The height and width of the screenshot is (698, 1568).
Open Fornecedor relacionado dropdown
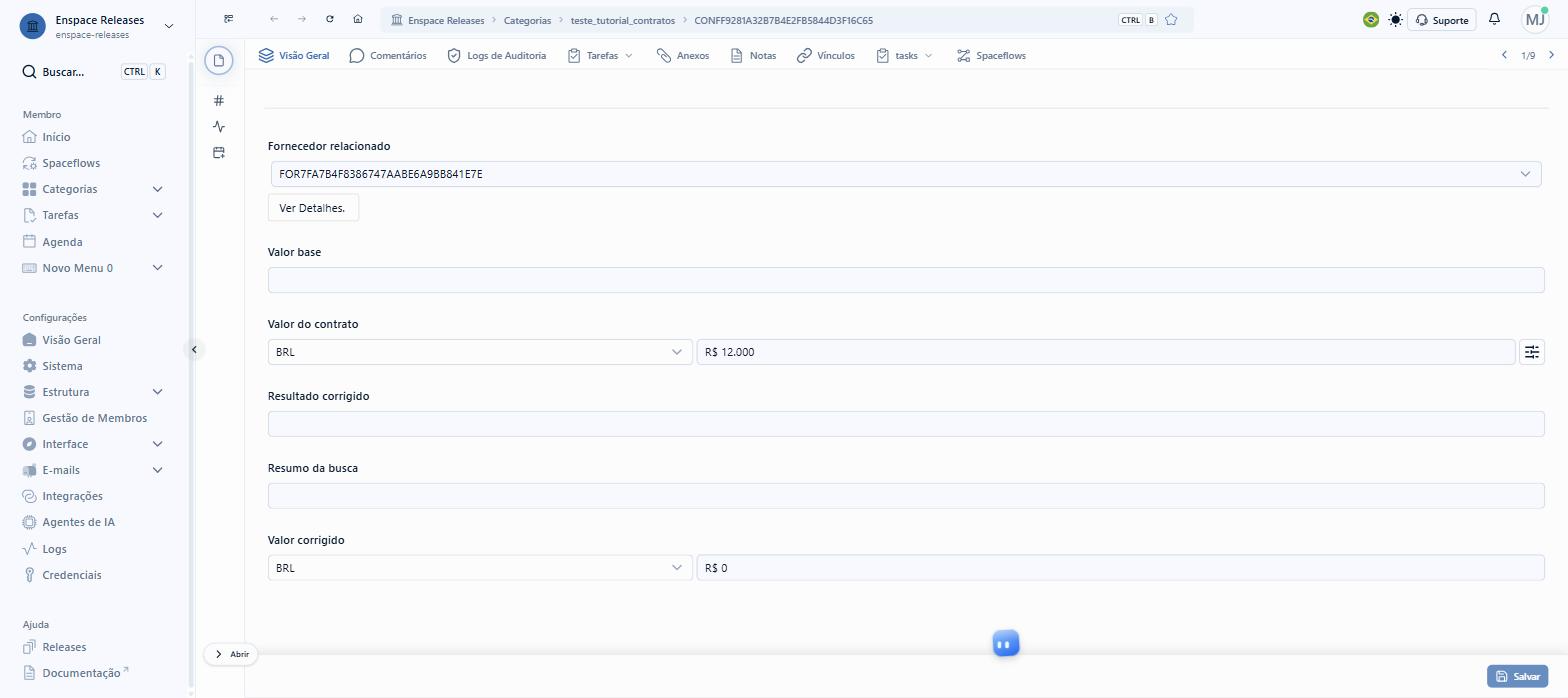coord(906,174)
